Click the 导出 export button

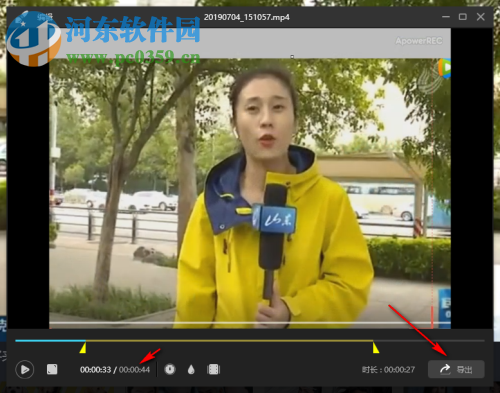(456, 369)
